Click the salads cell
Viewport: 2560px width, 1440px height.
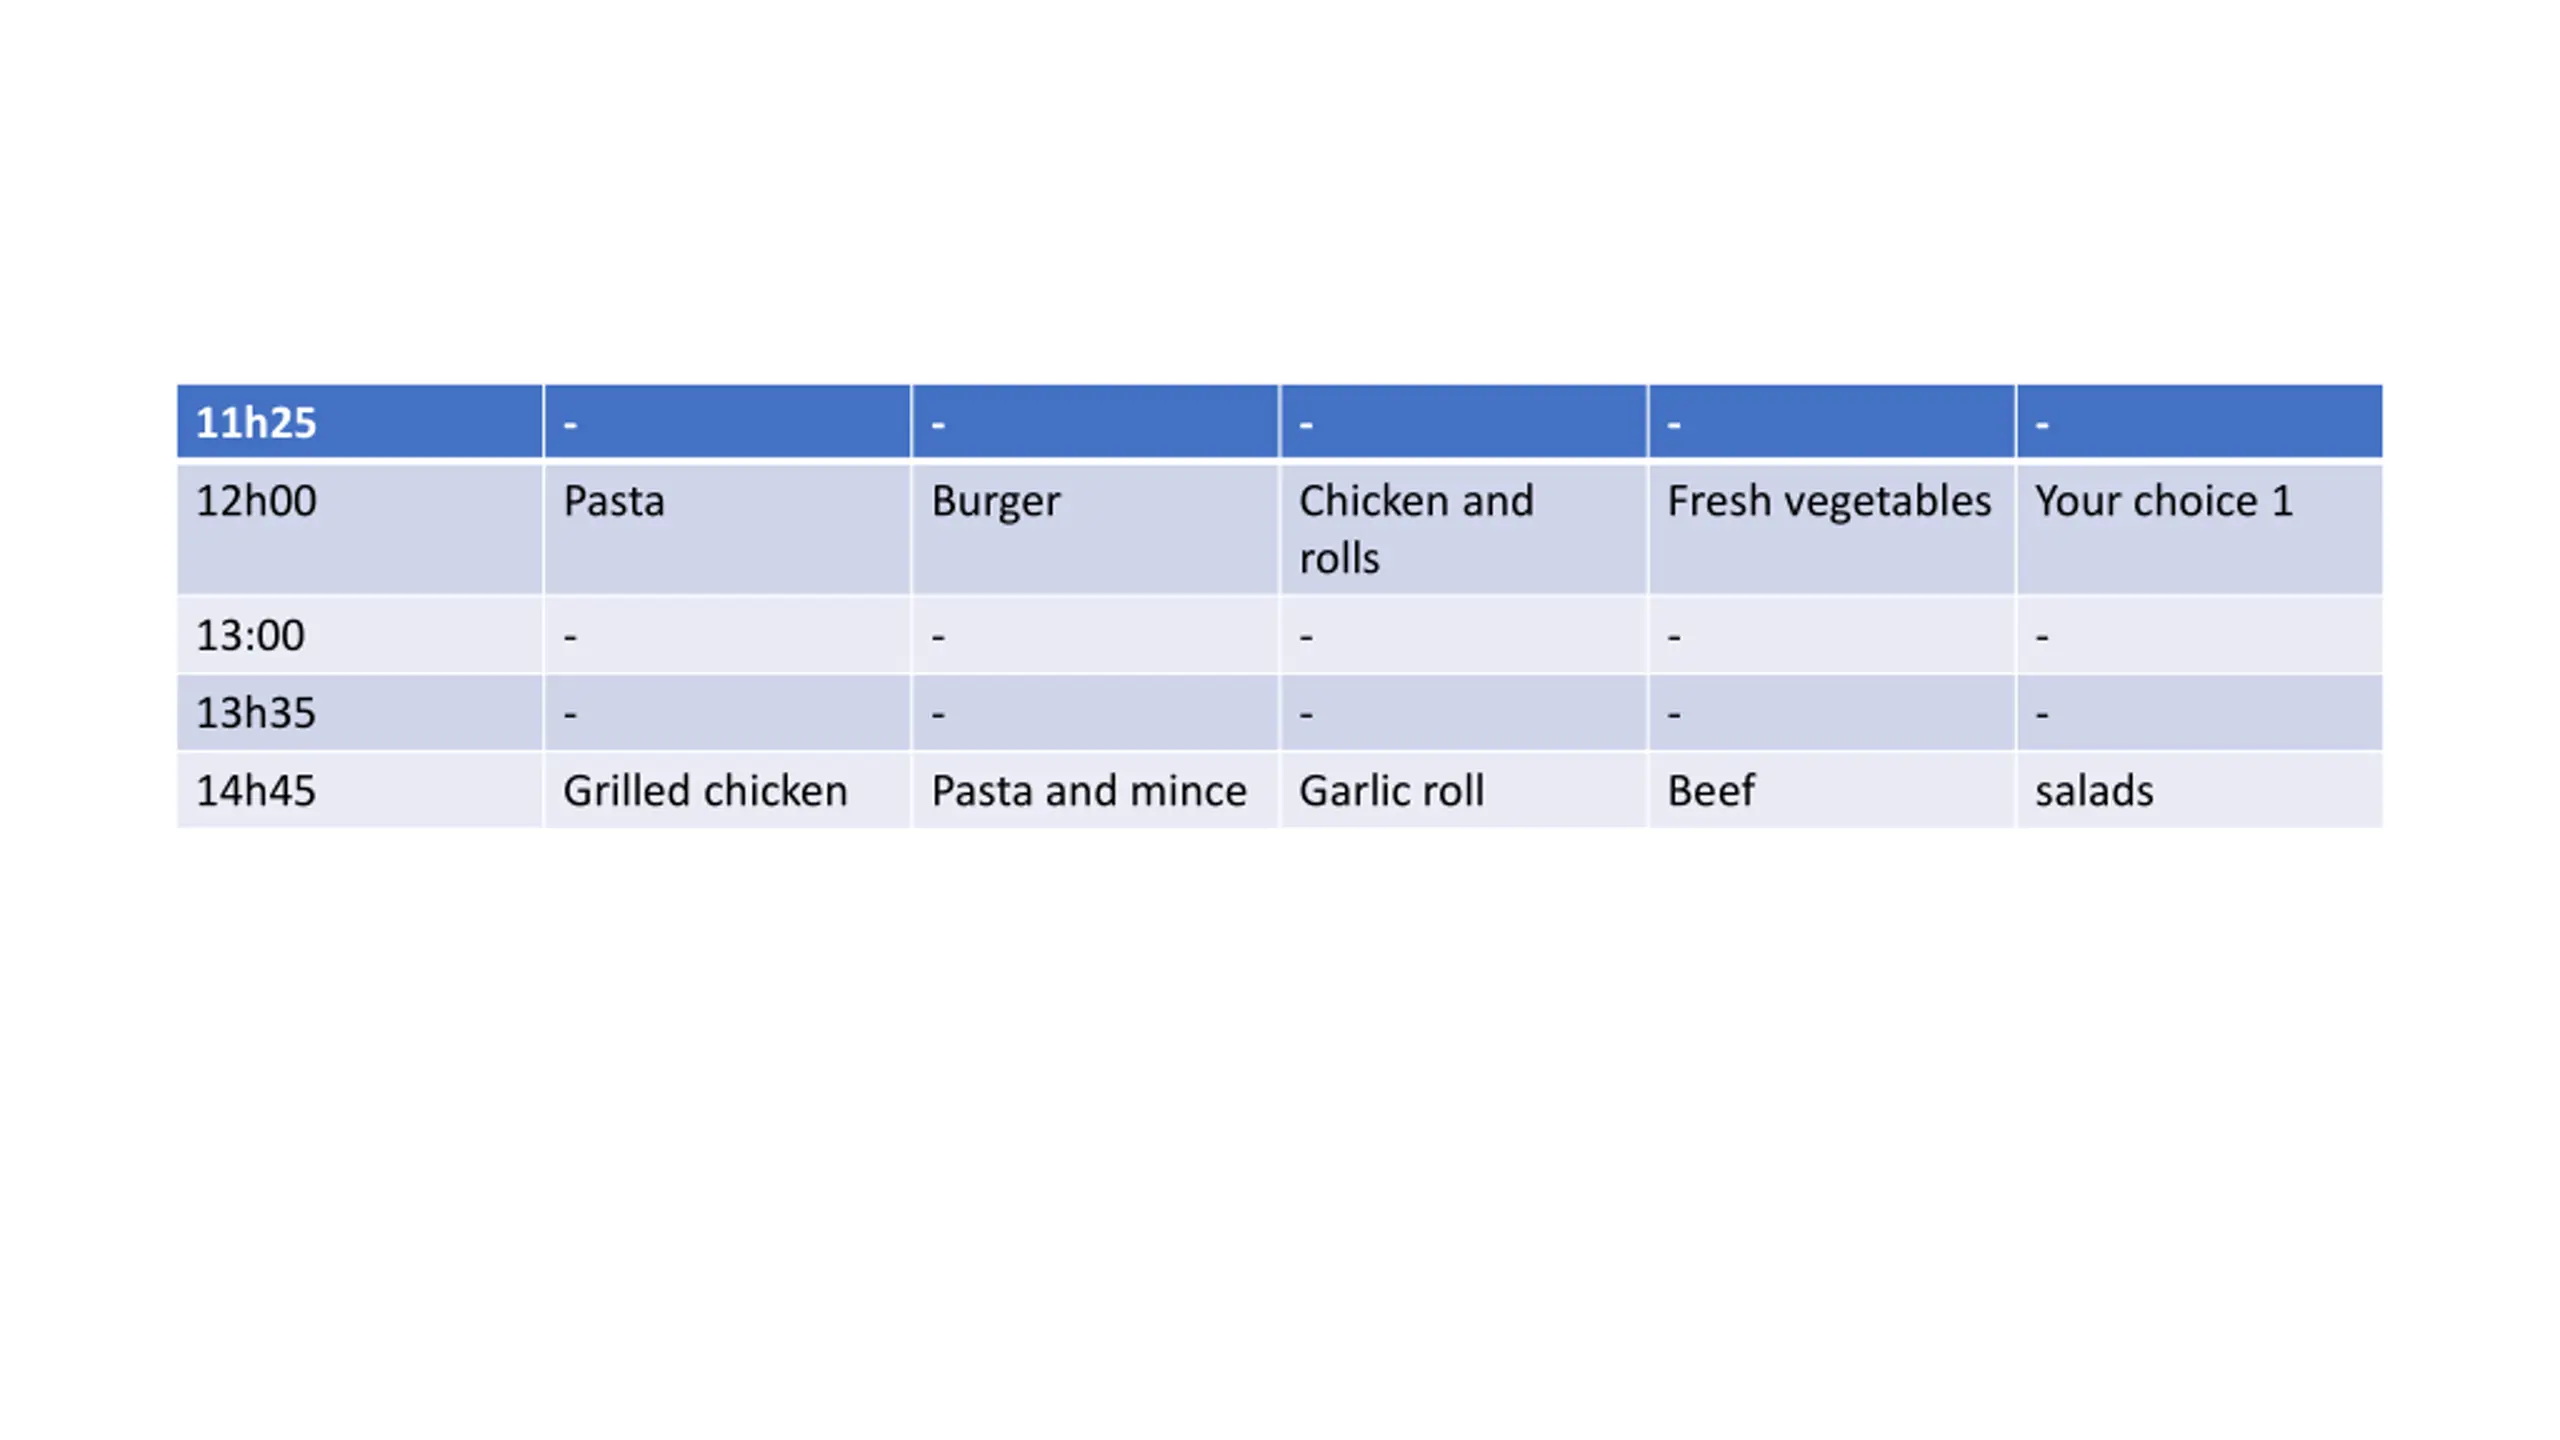click(x=2200, y=790)
